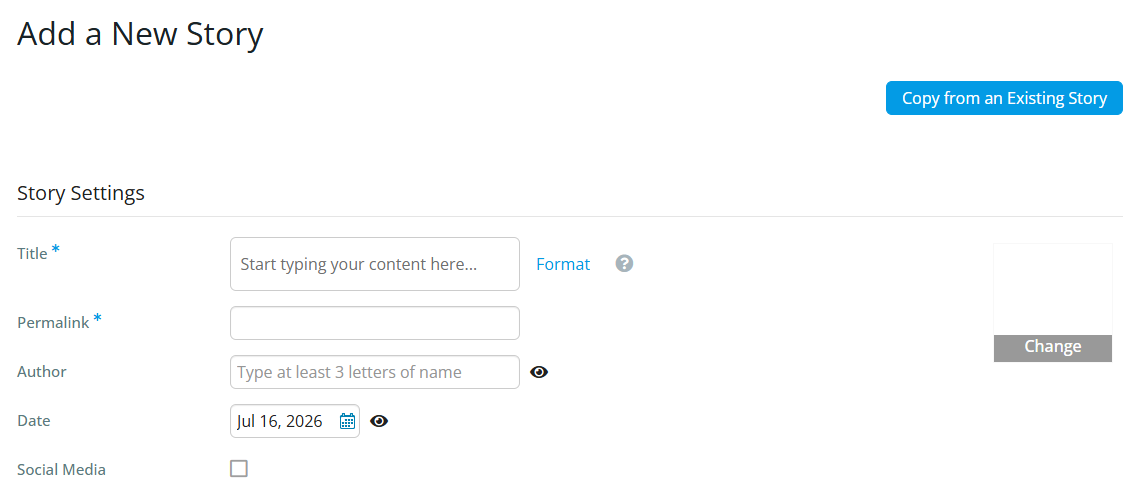Click the Date field label
This screenshot has height=495, width=1137.
pos(33,420)
